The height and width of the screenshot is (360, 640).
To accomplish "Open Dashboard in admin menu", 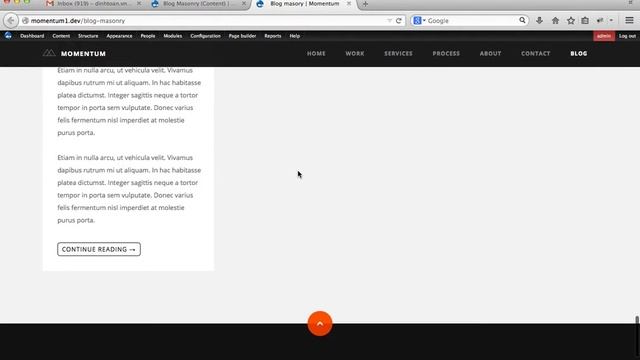I will pyautogui.click(x=32, y=36).
